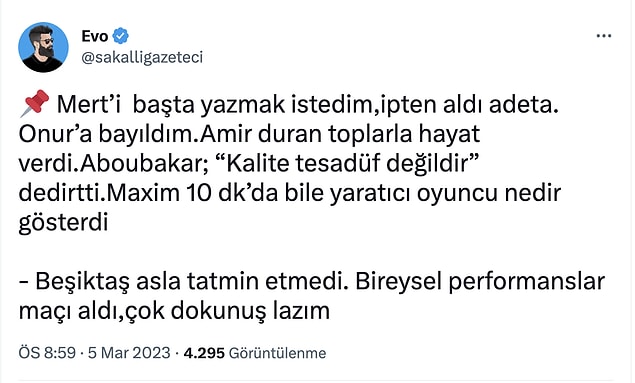Open the @sakalligazeteci handle link
Screen dimensions: 635x383
point(142,57)
